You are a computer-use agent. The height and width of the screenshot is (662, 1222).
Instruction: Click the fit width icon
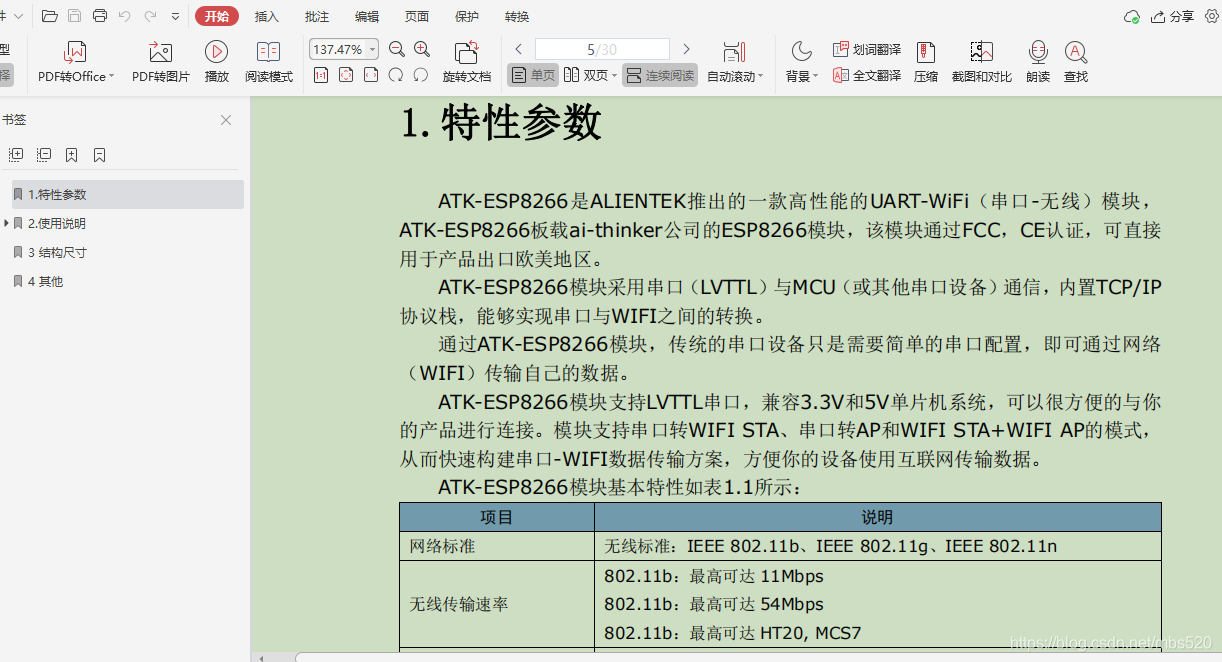click(371, 75)
